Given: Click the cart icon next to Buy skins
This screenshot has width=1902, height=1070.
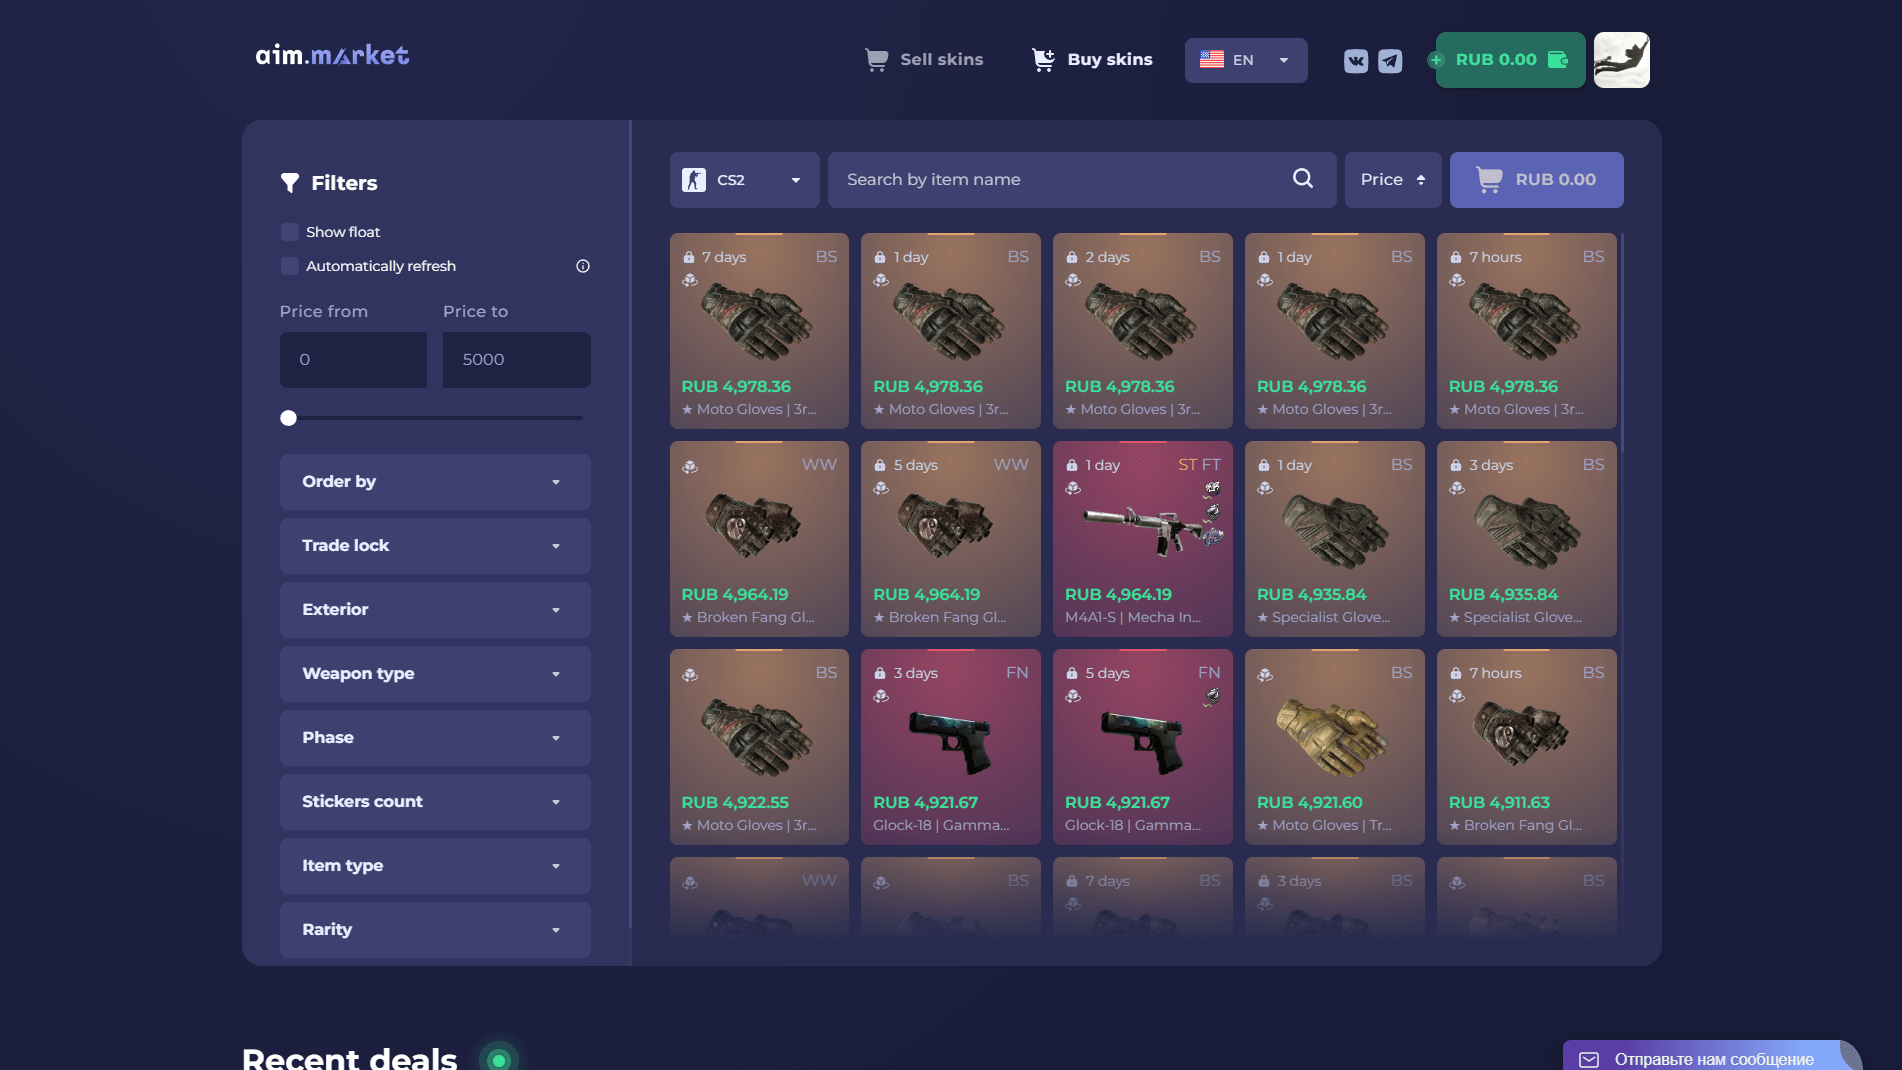Looking at the screenshot, I should [x=1043, y=60].
